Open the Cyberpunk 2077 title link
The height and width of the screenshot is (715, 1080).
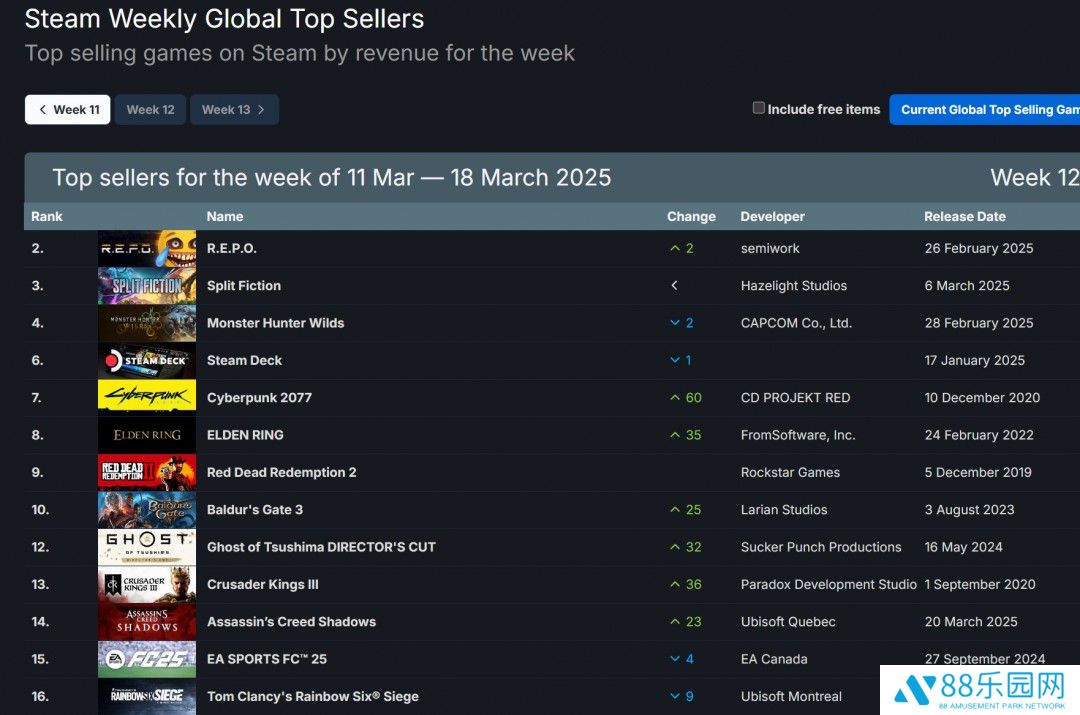(x=260, y=397)
